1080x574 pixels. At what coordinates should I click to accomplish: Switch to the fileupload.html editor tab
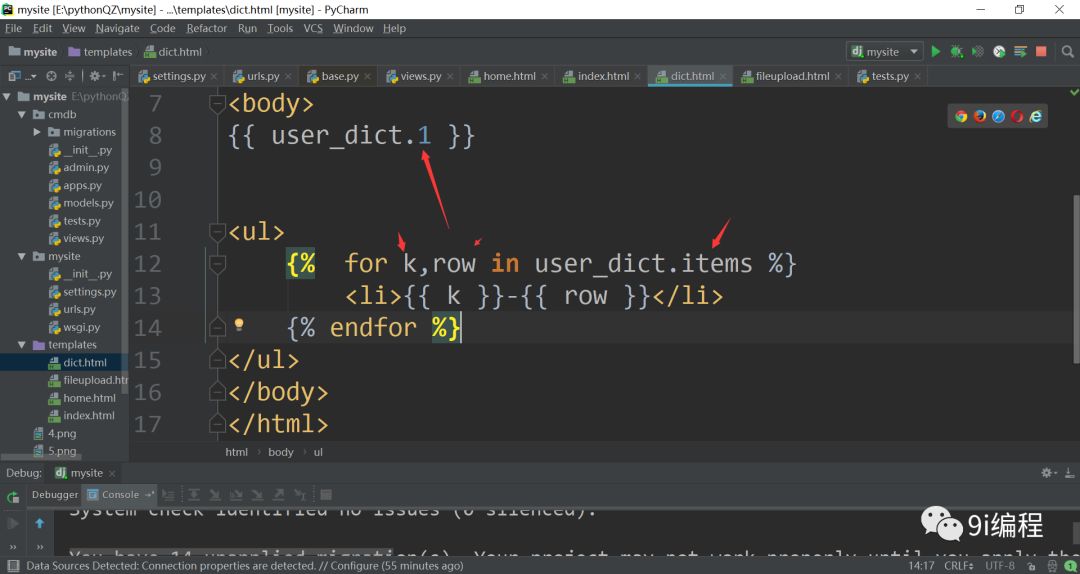click(792, 76)
